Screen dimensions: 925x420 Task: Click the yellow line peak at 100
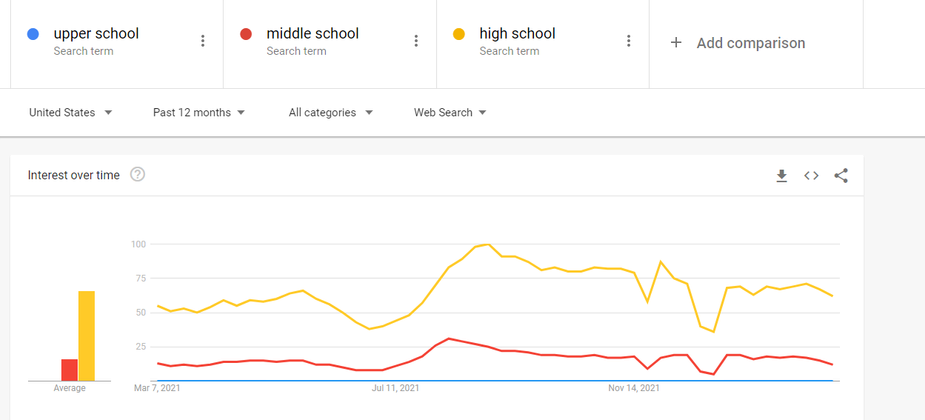488,244
